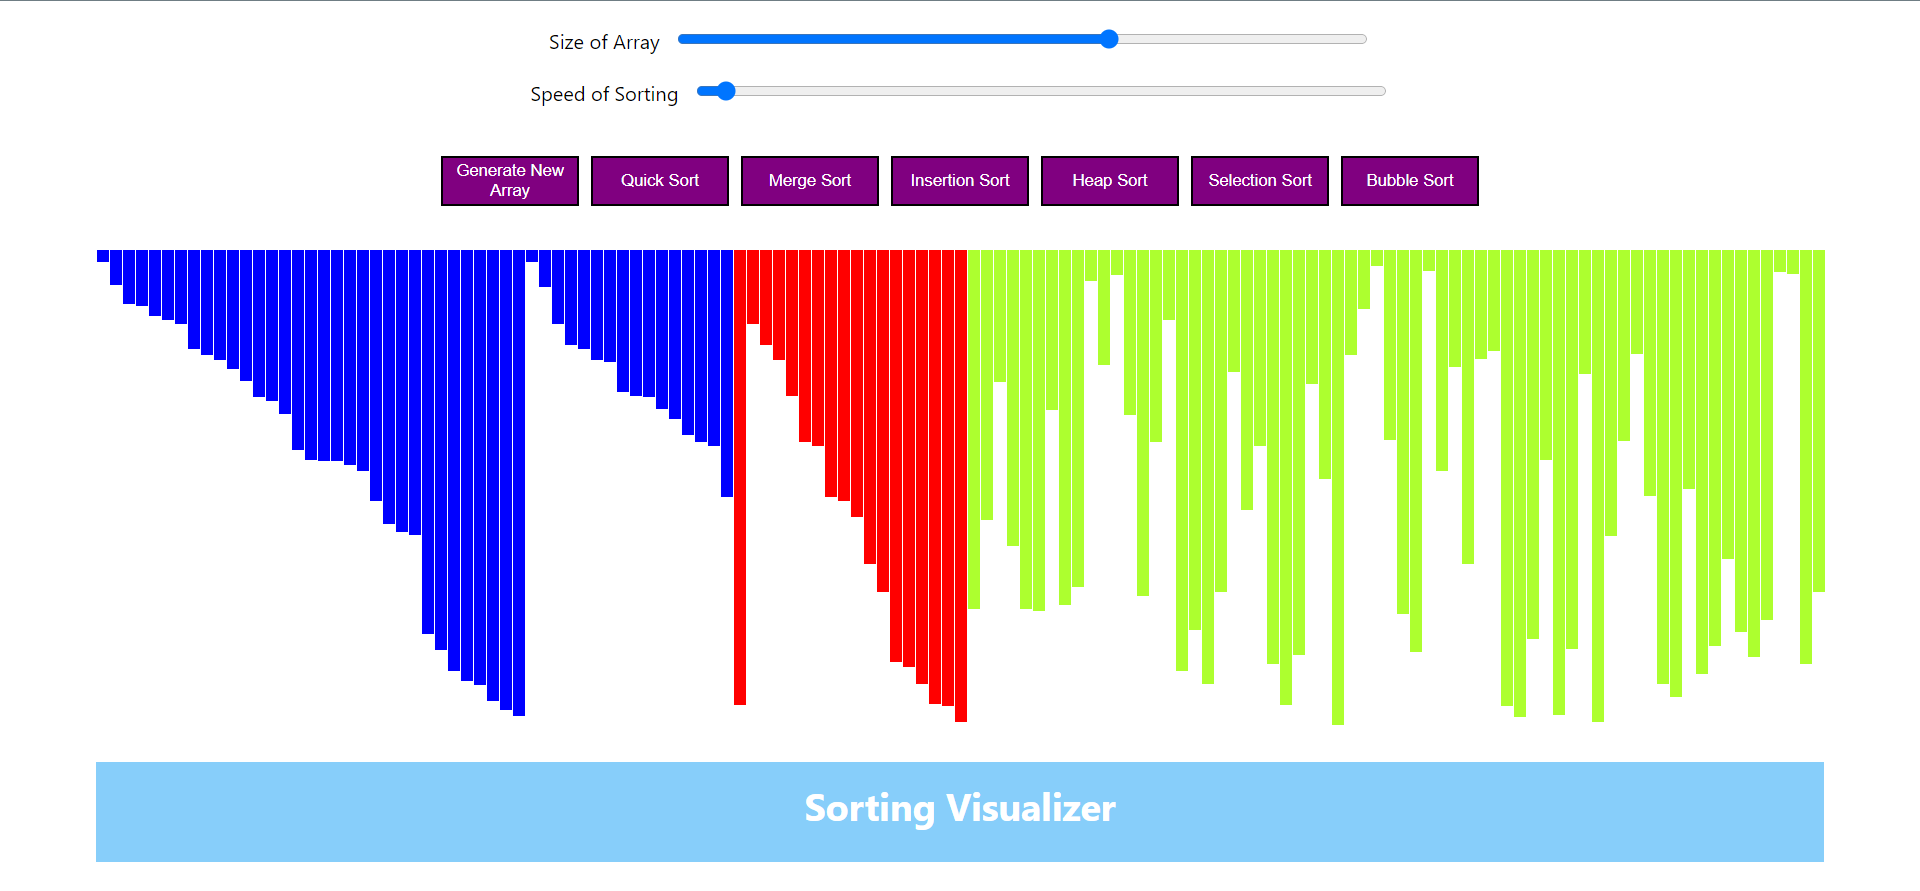Click the right end of the Size slider track
Viewport: 1920px width, 891px height.
click(1360, 39)
